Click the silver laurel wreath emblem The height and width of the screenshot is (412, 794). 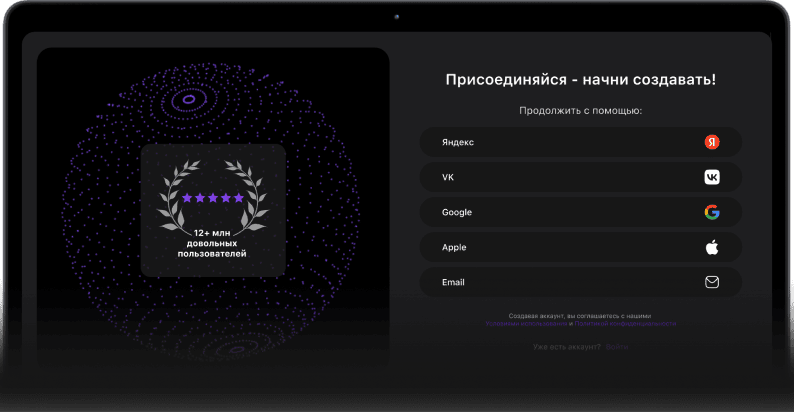[x=213, y=196]
